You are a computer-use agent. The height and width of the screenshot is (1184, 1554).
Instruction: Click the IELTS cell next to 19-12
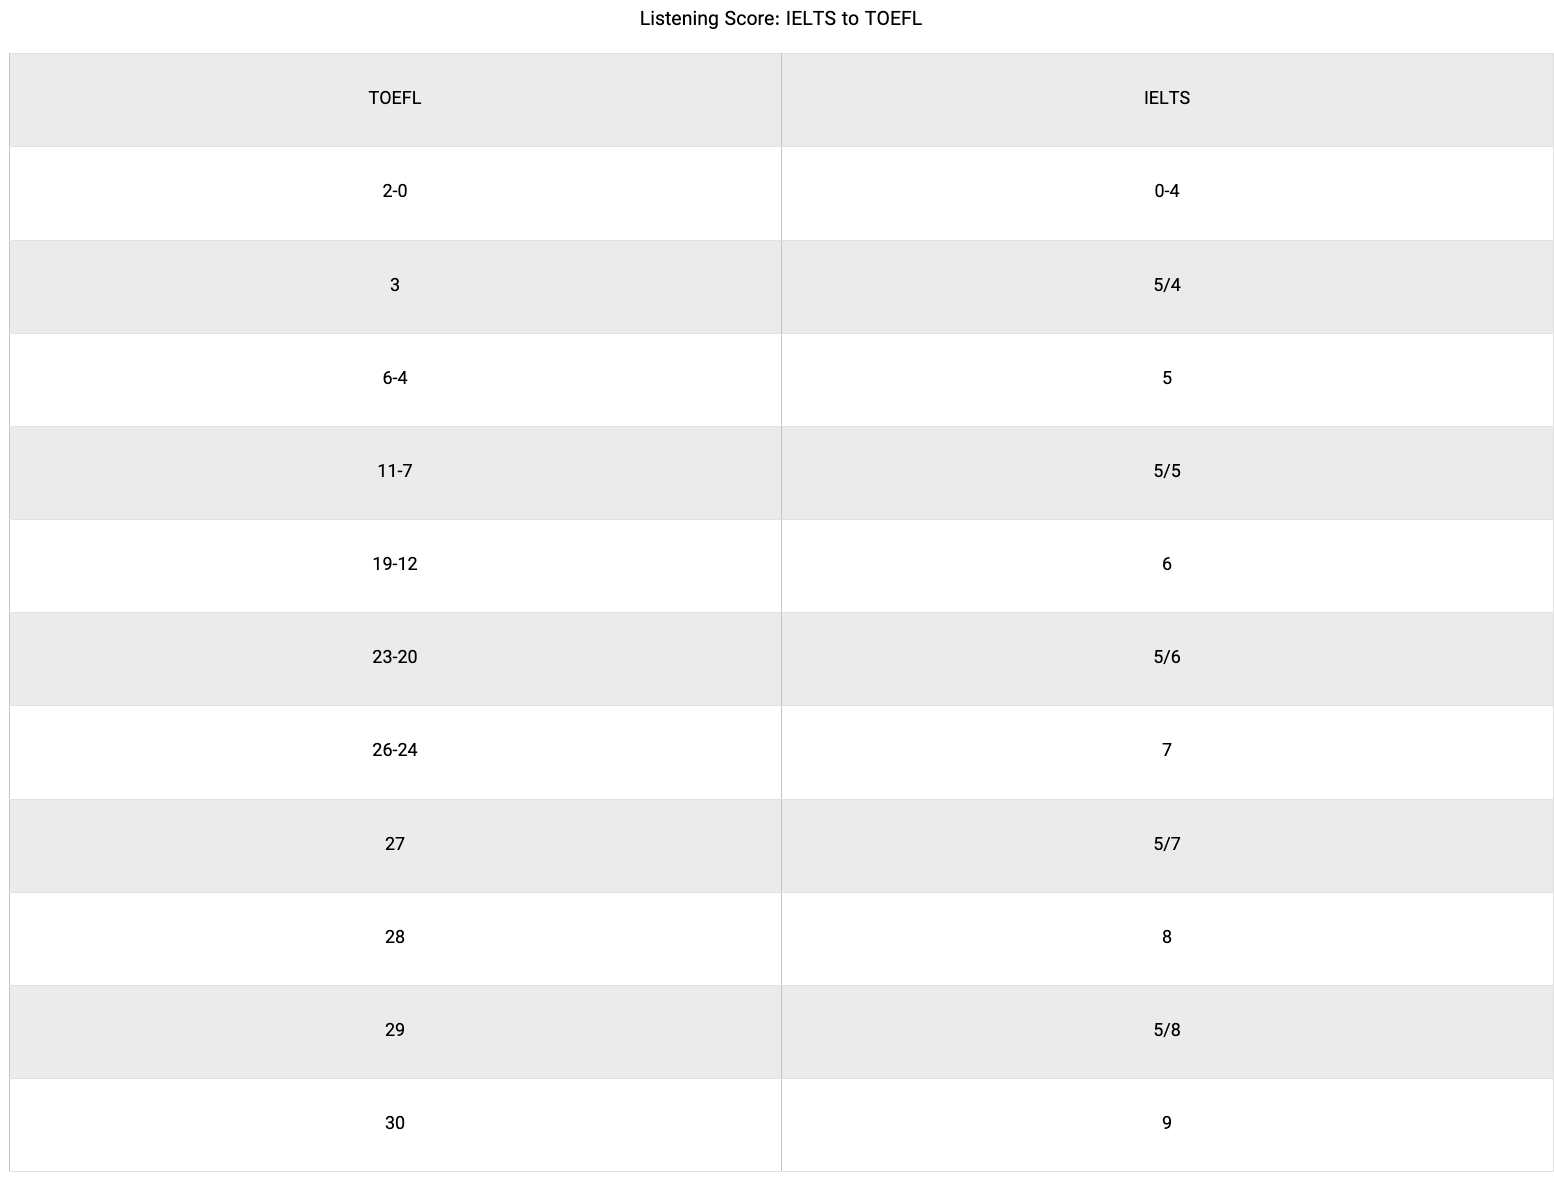click(x=1166, y=564)
